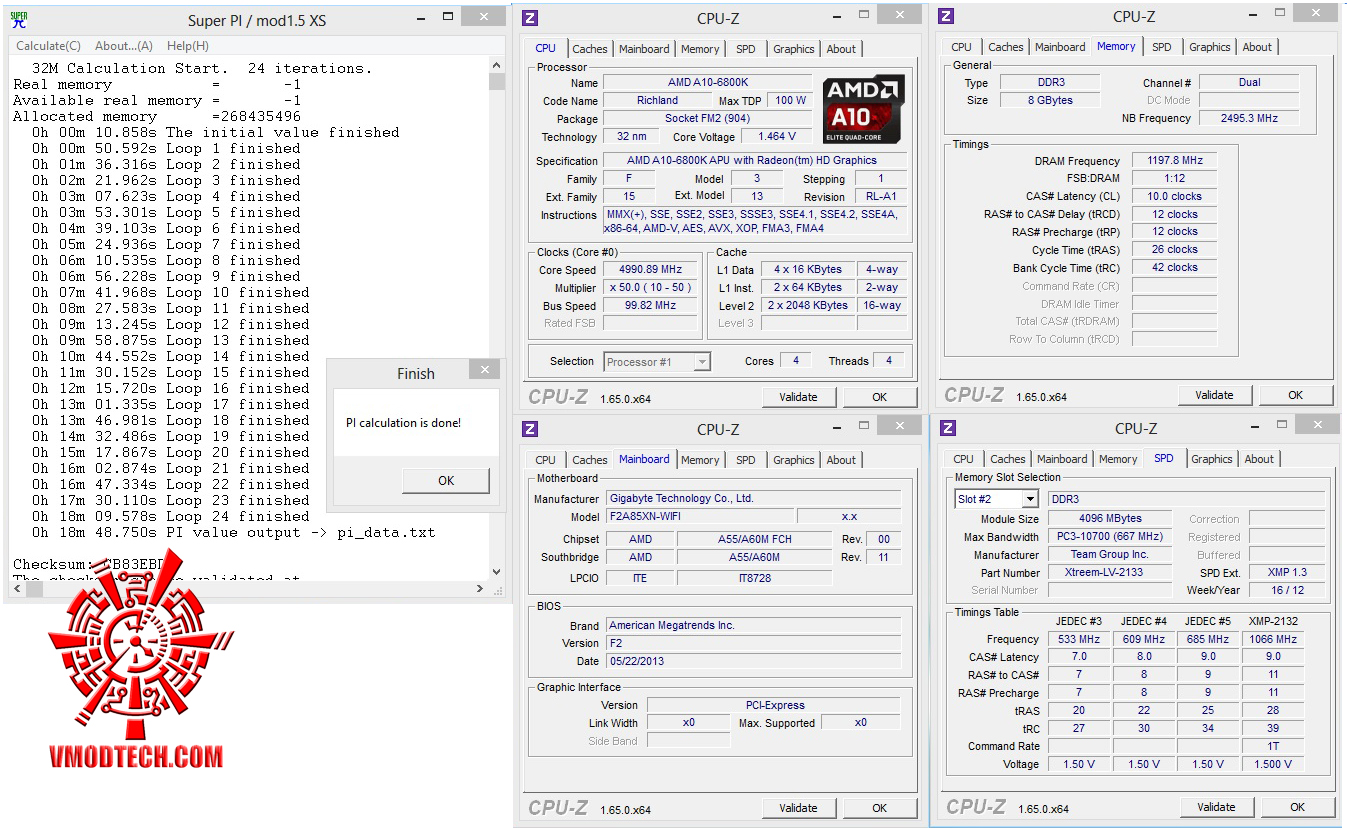Click the Z icon of the CPU-Z SPD window
This screenshot has width=1347, height=828.
point(948,428)
